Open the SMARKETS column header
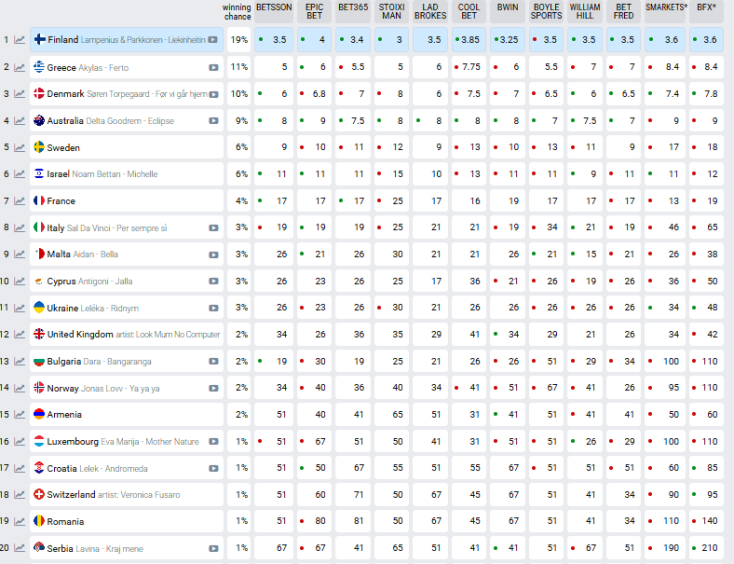Image resolution: width=734 pixels, height=564 pixels. [x=665, y=7]
